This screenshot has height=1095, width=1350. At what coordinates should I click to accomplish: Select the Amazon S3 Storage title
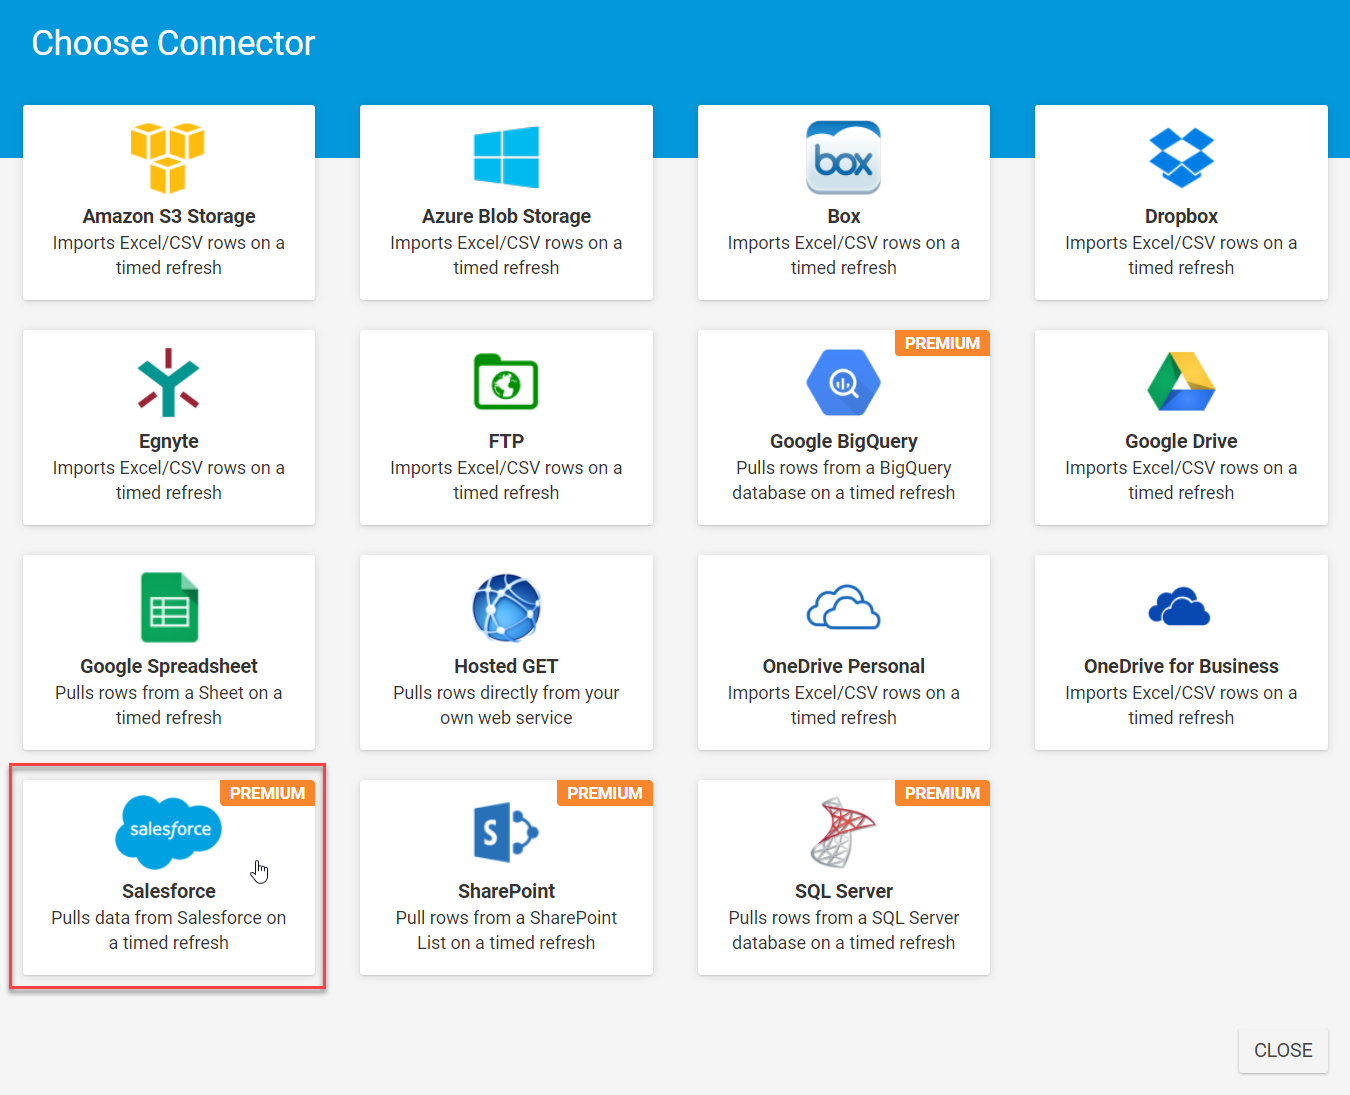click(x=168, y=216)
